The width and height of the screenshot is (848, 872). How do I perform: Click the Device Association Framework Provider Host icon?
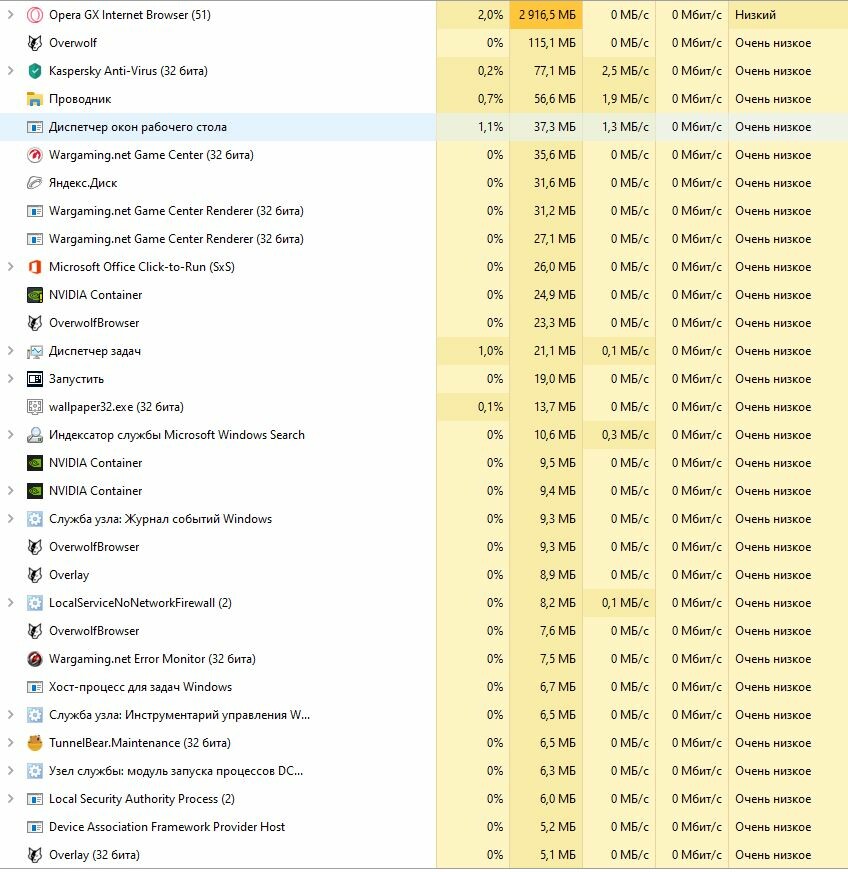point(34,827)
